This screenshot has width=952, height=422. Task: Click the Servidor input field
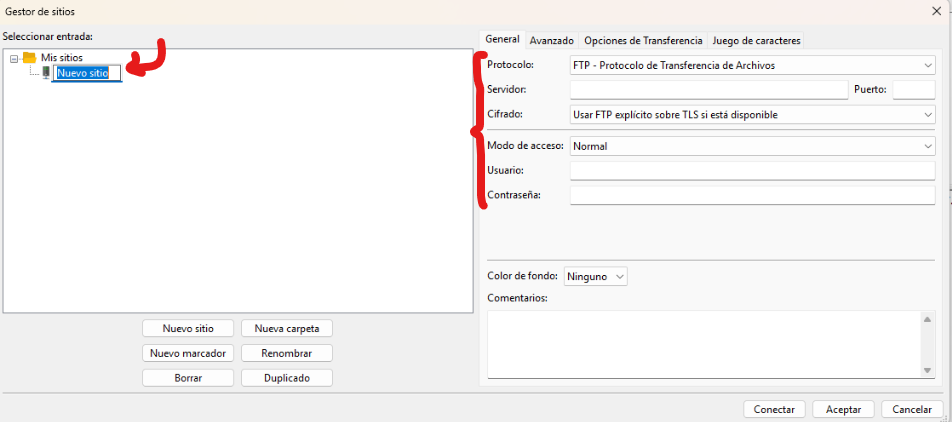click(708, 90)
